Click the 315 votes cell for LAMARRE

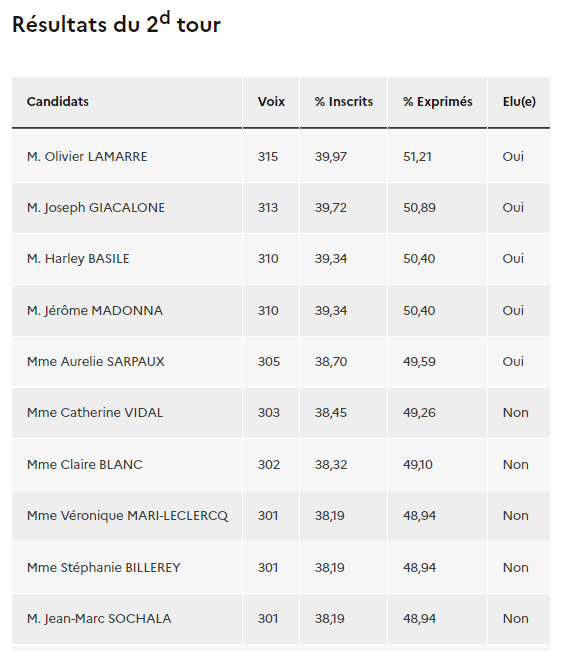pos(268,157)
